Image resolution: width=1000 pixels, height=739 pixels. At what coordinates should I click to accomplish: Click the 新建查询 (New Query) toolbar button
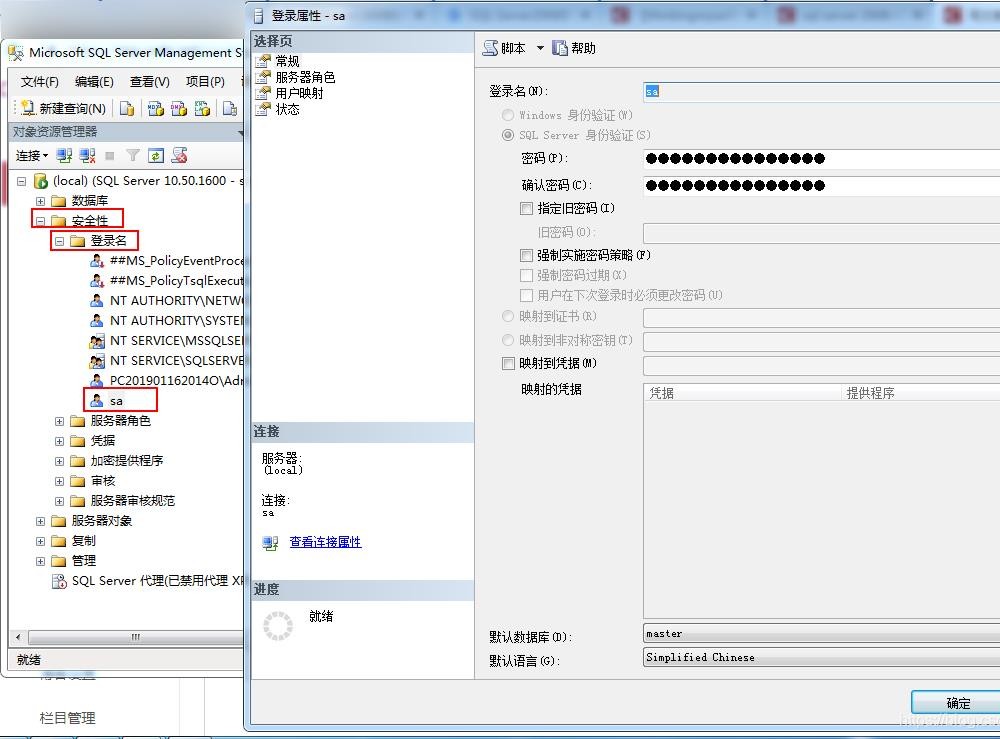click(x=62, y=108)
